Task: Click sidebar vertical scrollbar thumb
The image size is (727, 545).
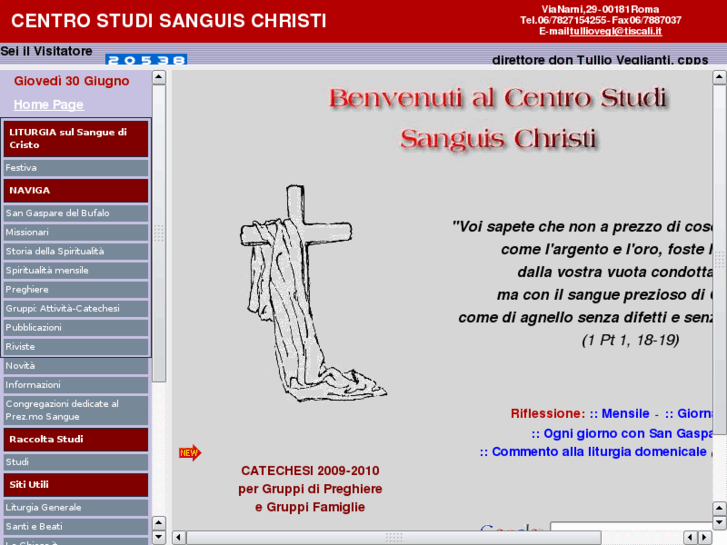Action: point(159,233)
